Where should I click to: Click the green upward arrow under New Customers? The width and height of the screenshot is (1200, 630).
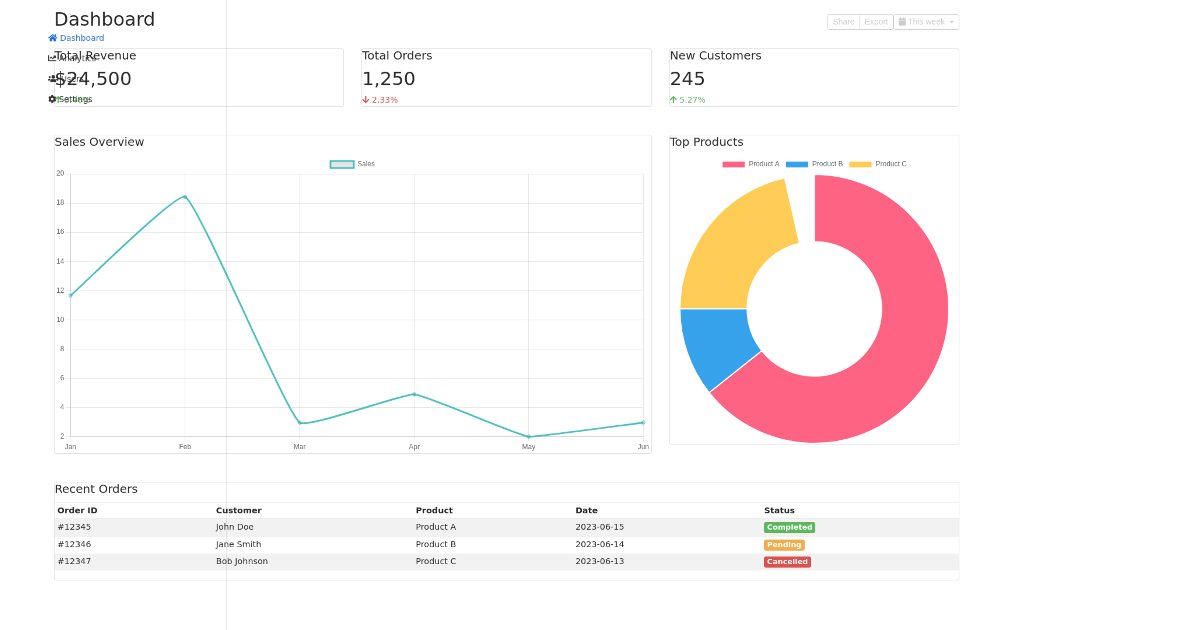tap(674, 100)
